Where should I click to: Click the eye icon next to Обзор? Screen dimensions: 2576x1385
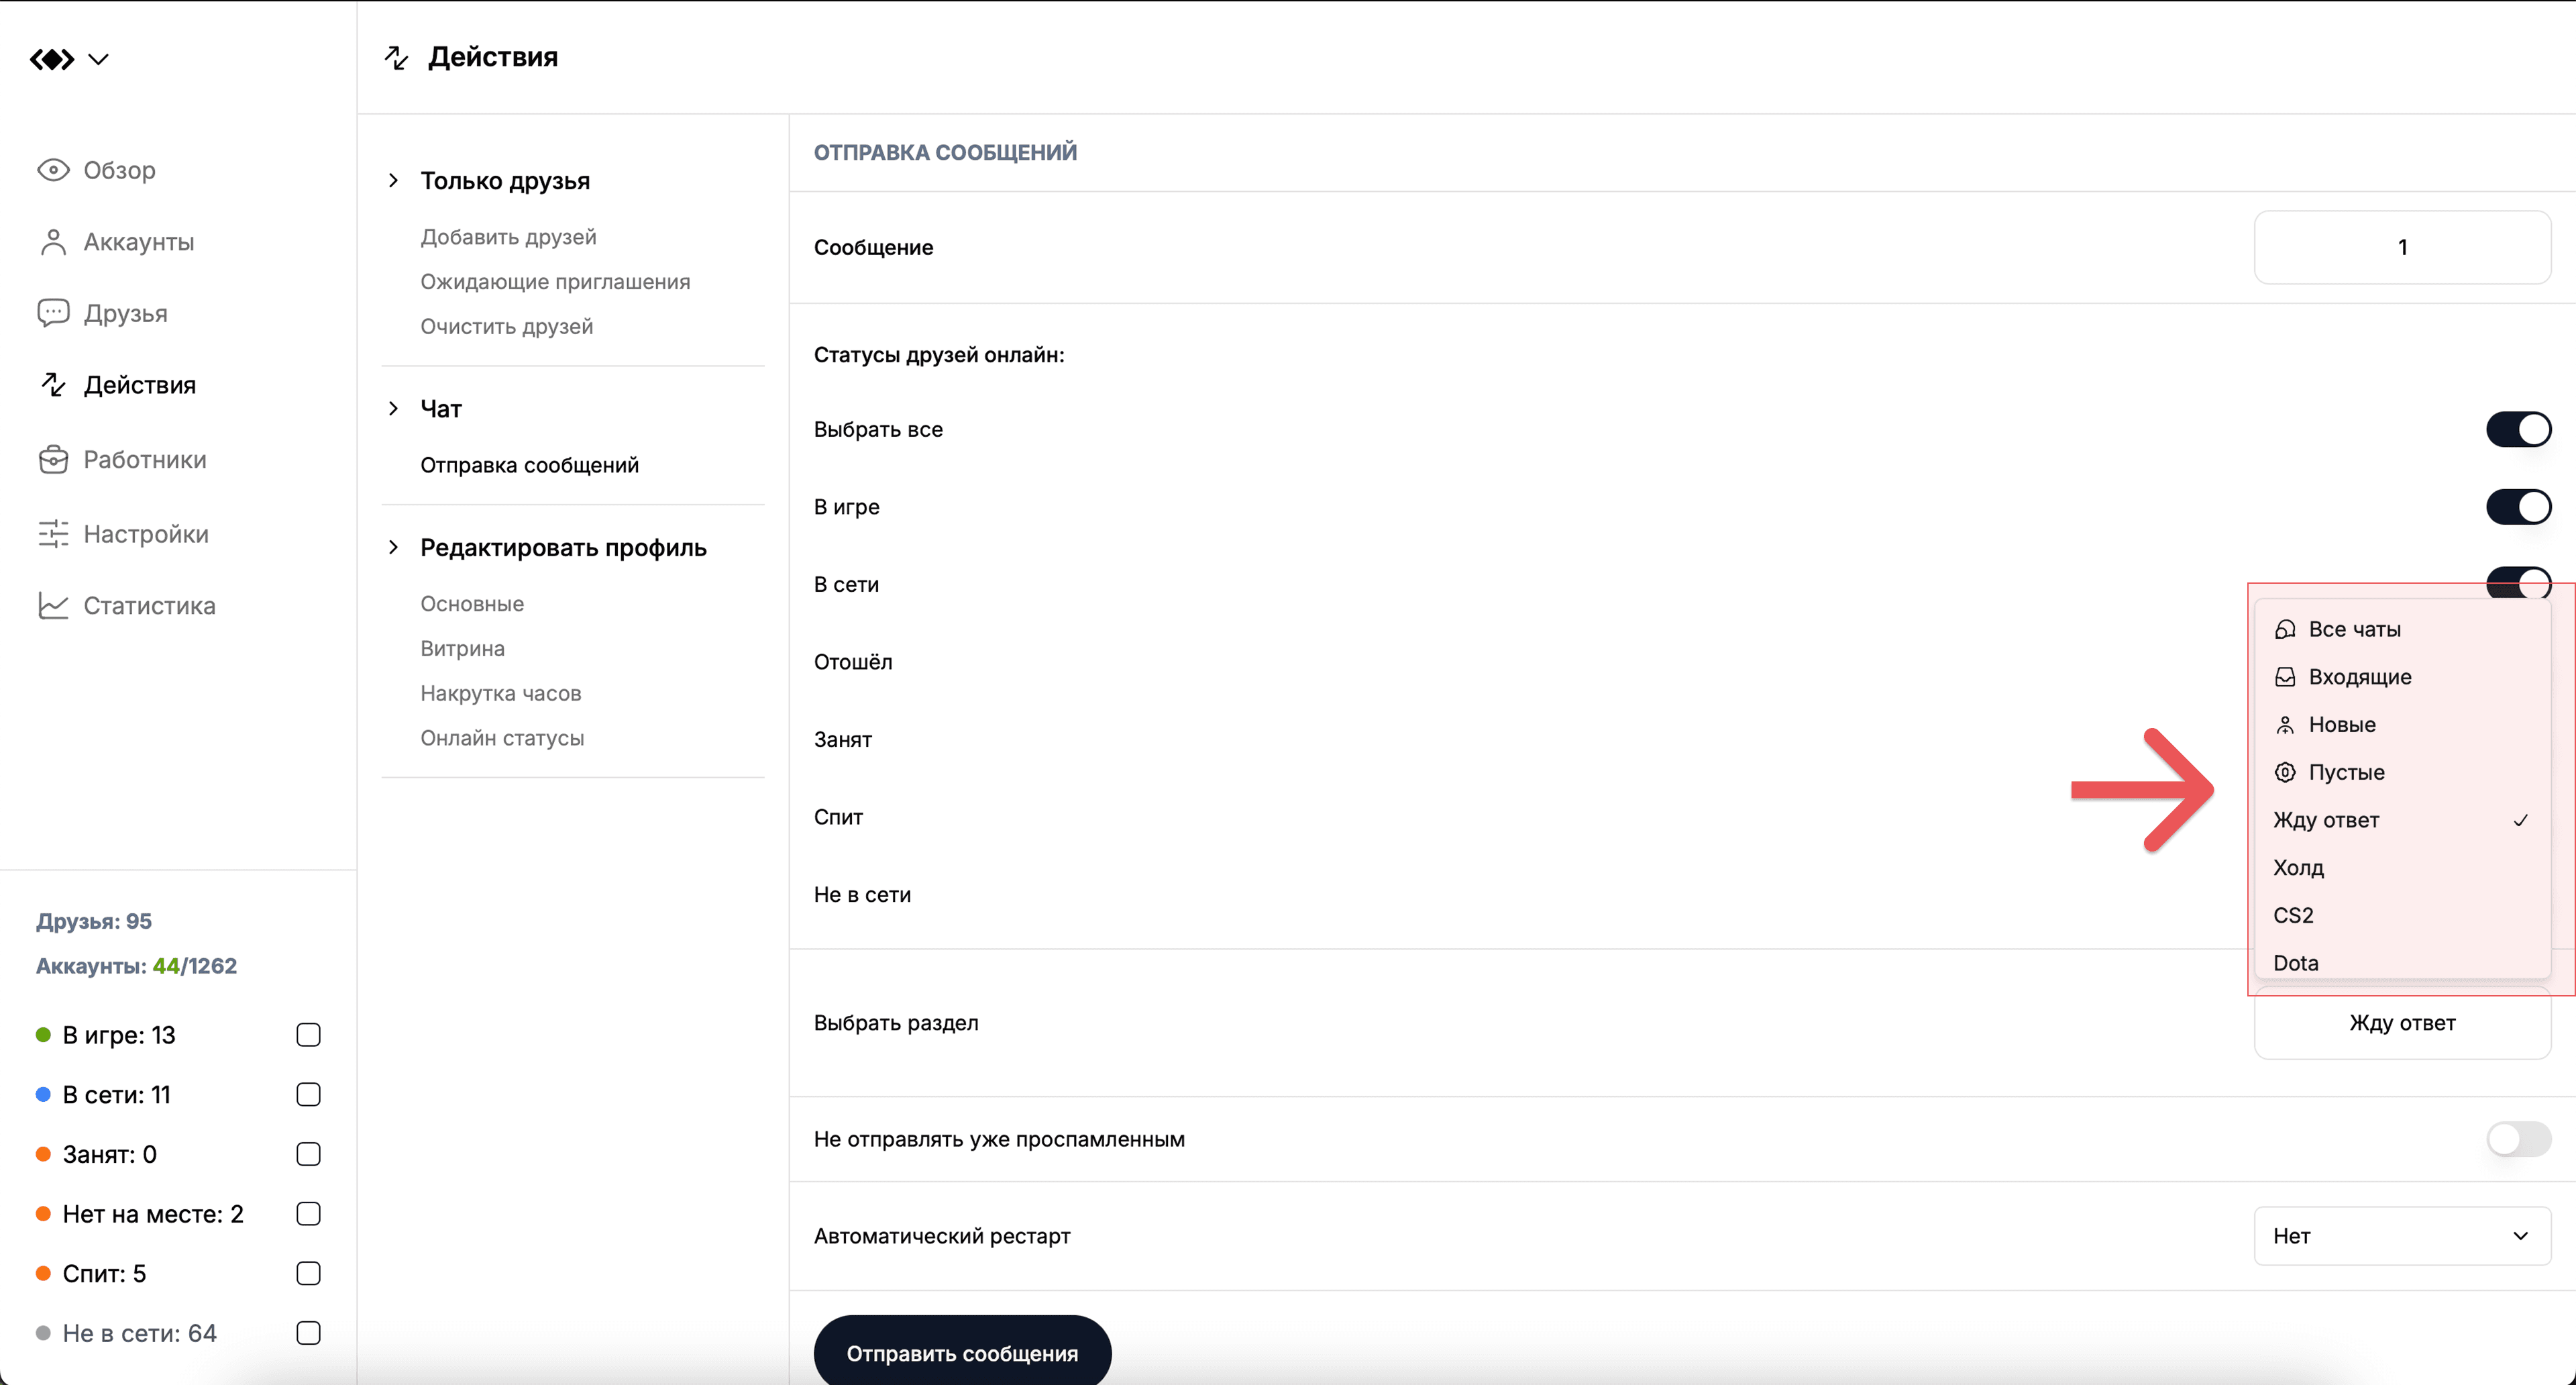point(53,170)
